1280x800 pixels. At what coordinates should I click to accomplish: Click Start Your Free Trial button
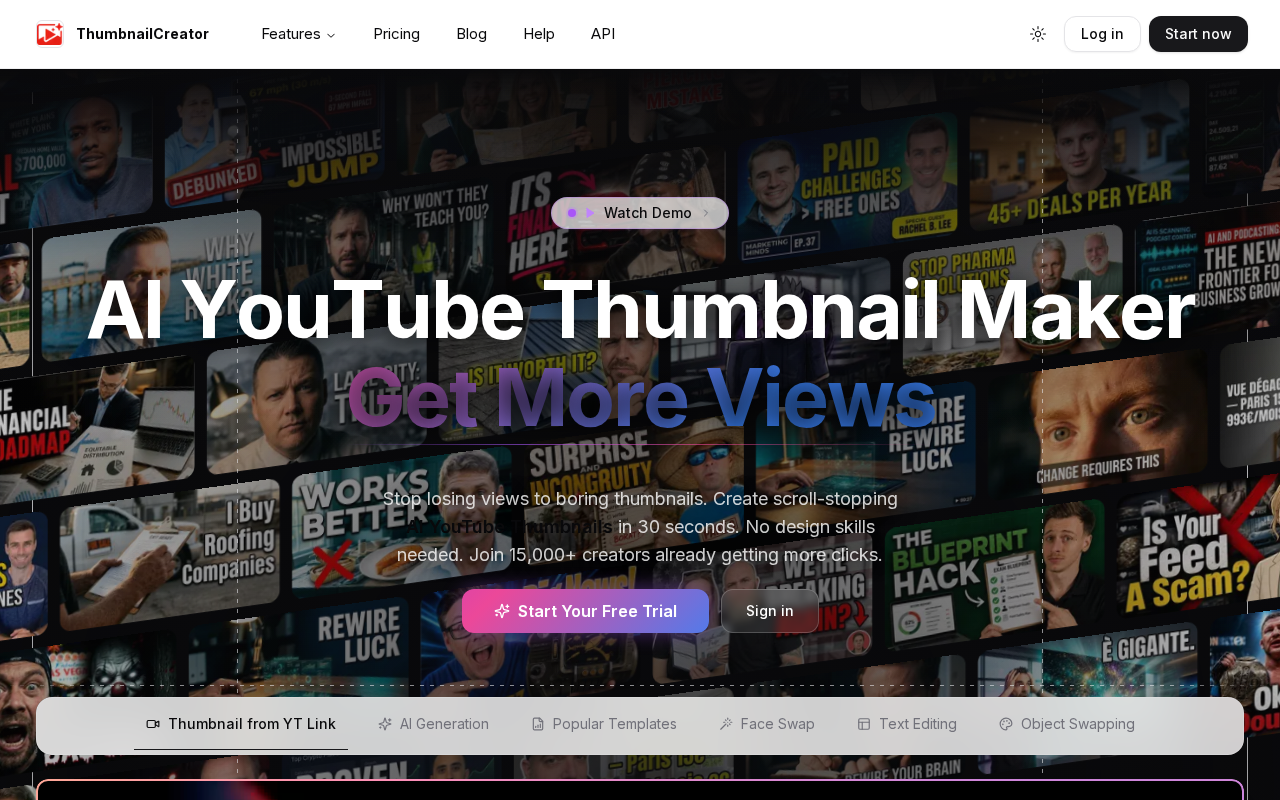click(585, 611)
